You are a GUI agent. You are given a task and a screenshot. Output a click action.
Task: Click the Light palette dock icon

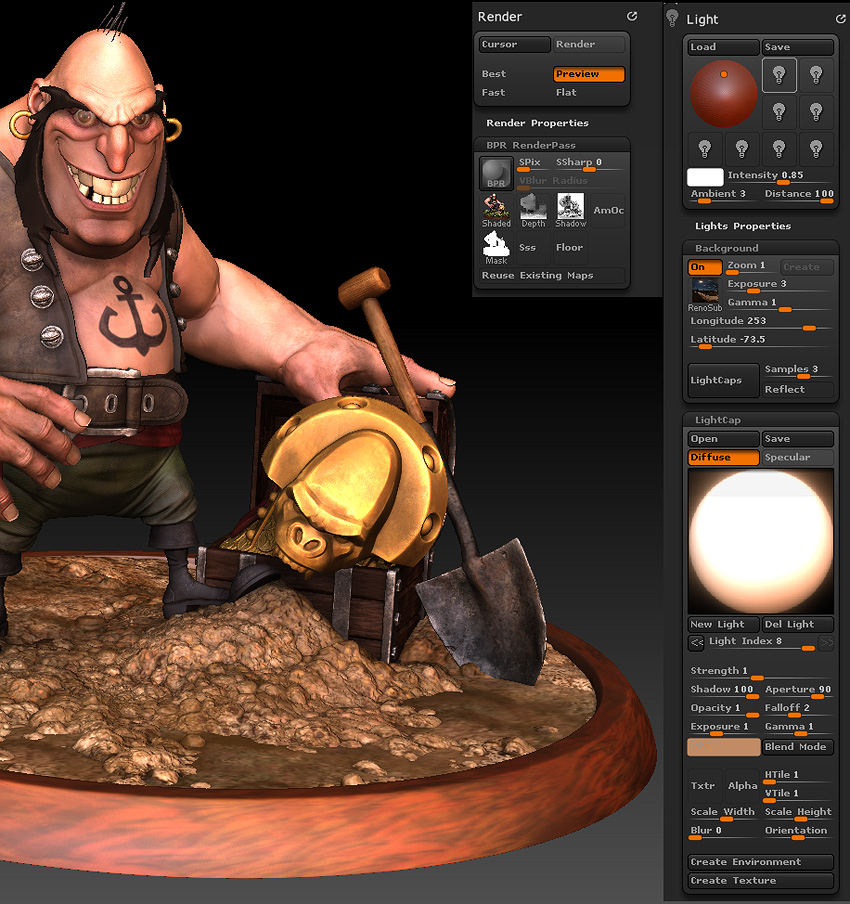coord(840,19)
